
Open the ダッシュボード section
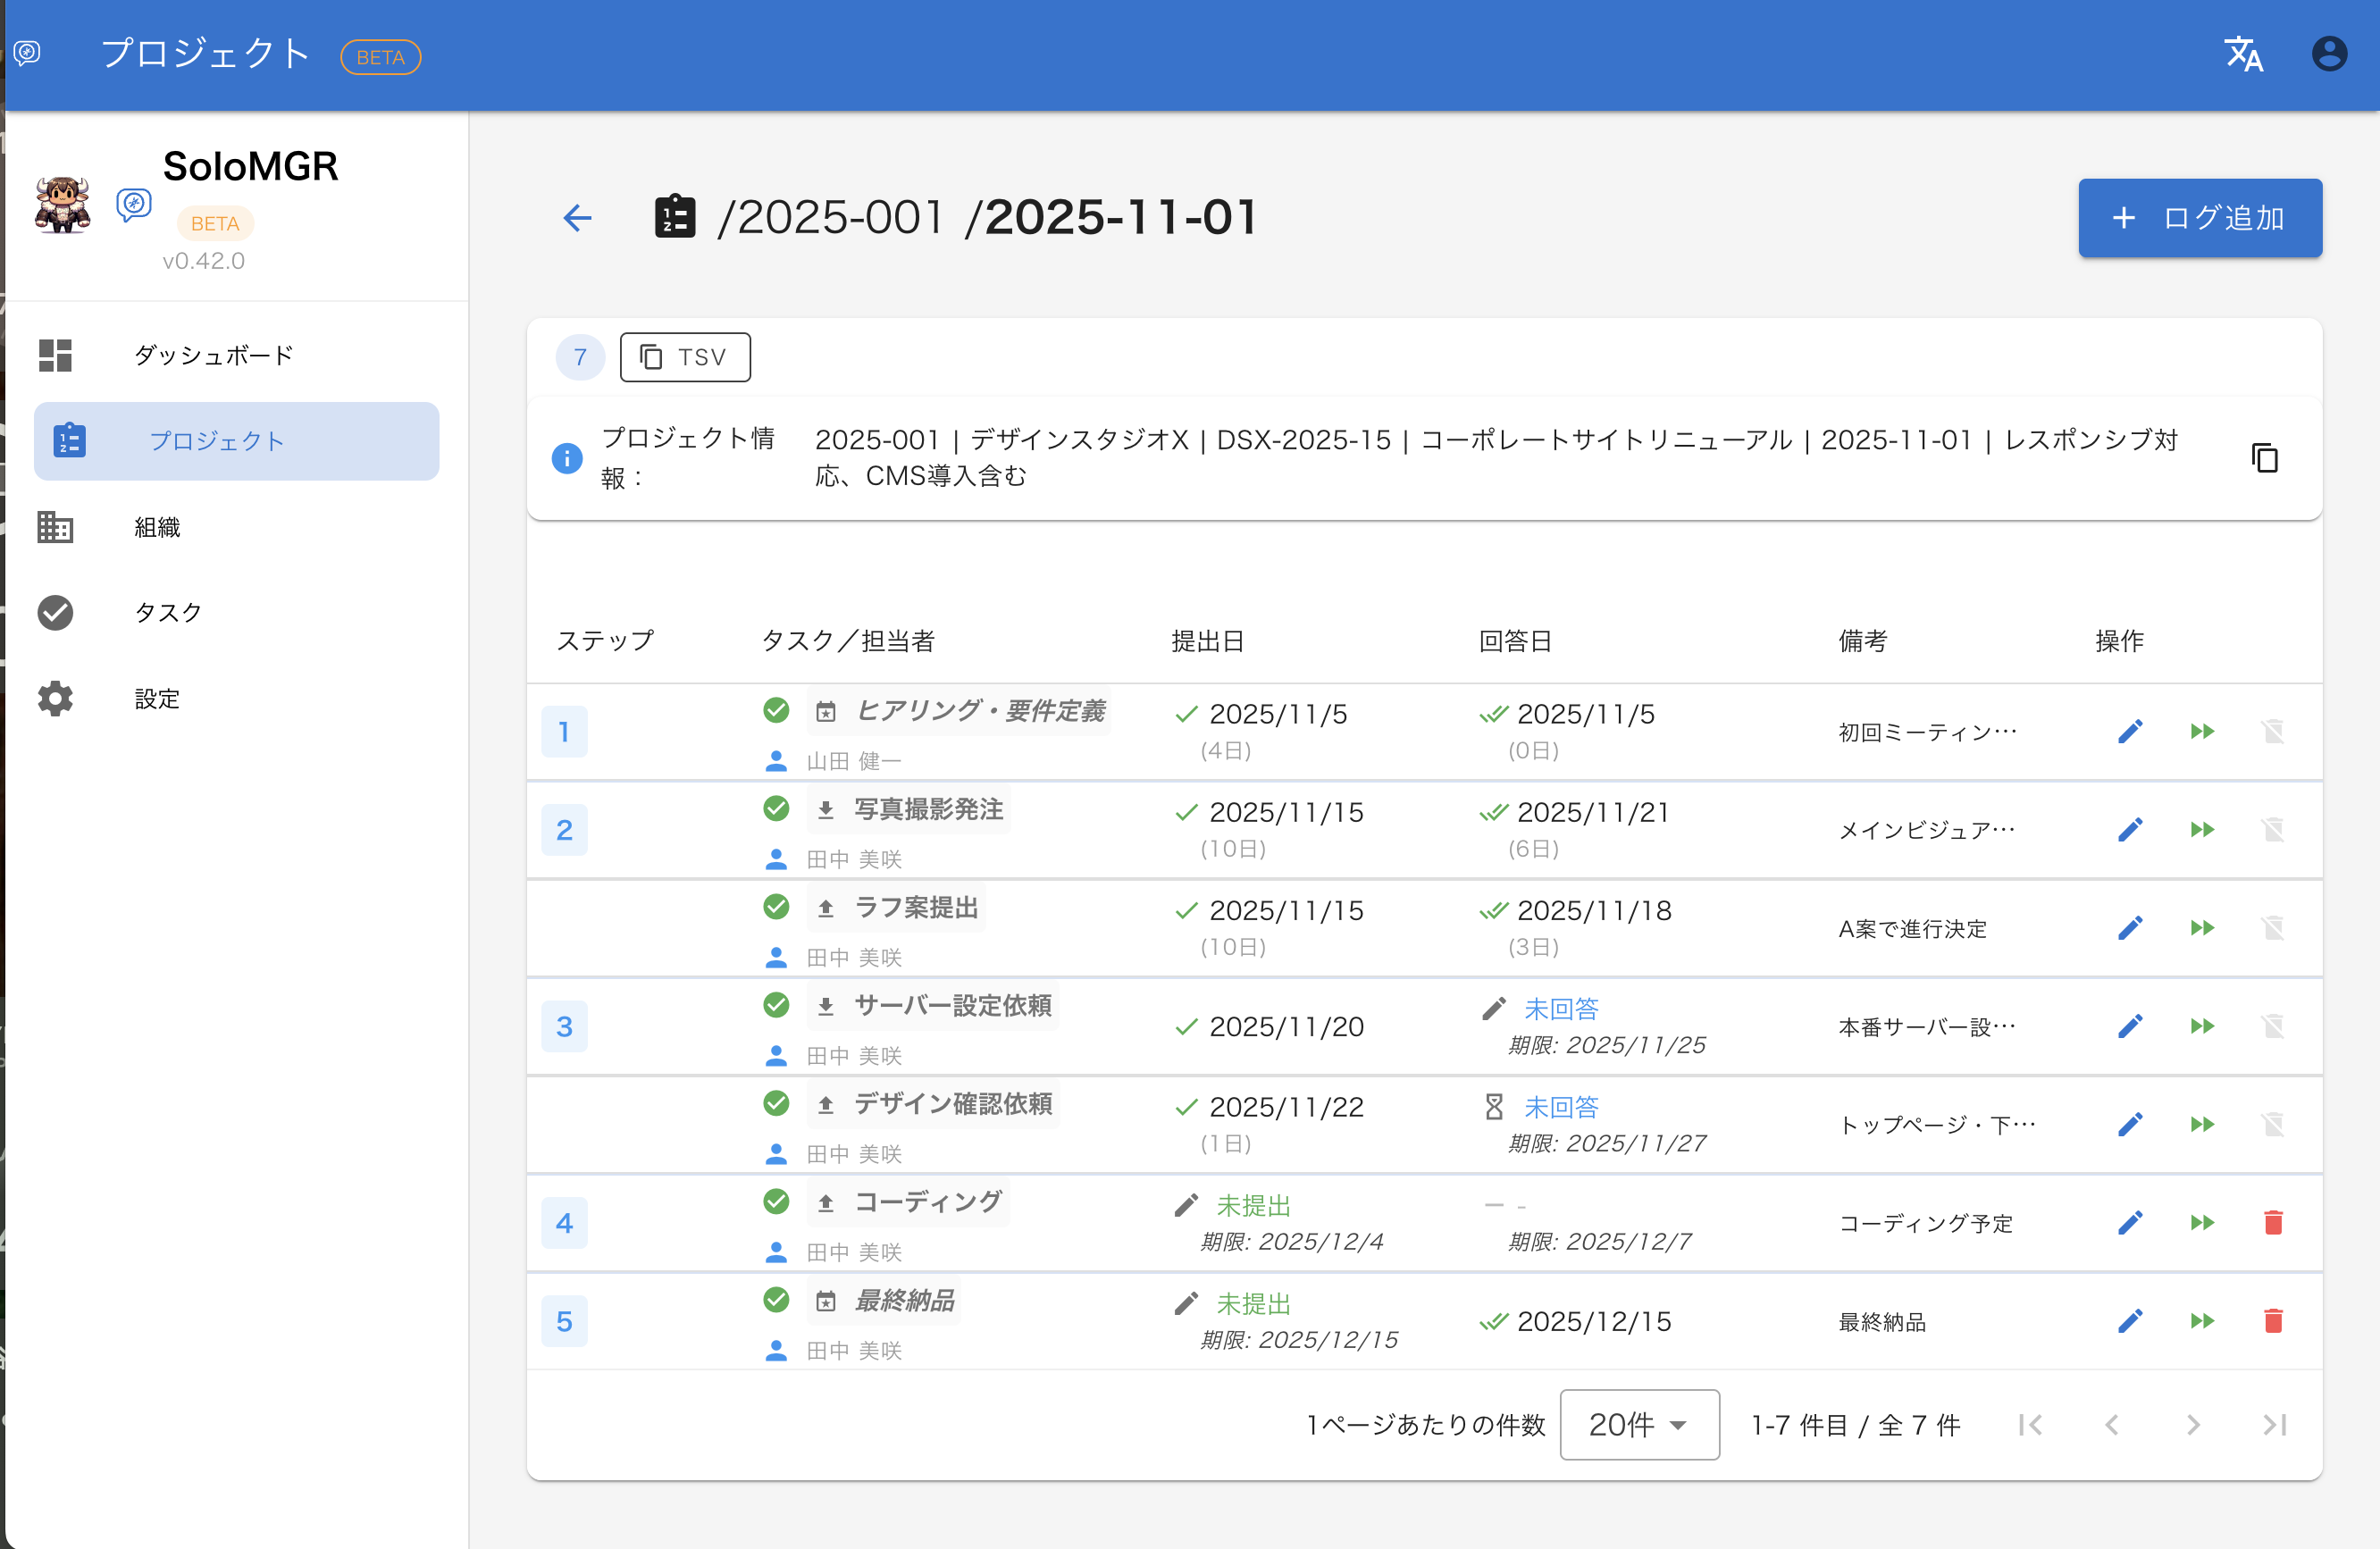[213, 355]
